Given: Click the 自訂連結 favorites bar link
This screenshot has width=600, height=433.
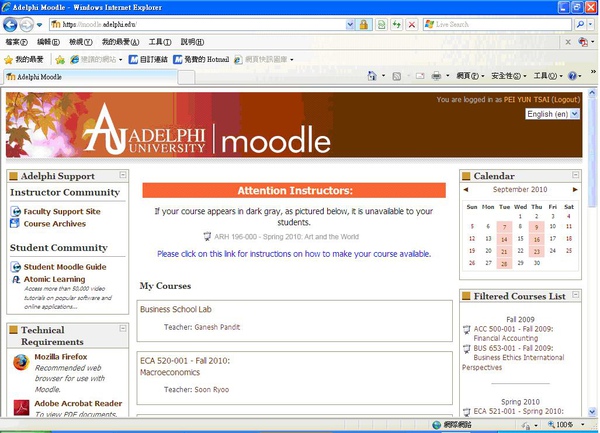Looking at the screenshot, I should [x=148, y=59].
